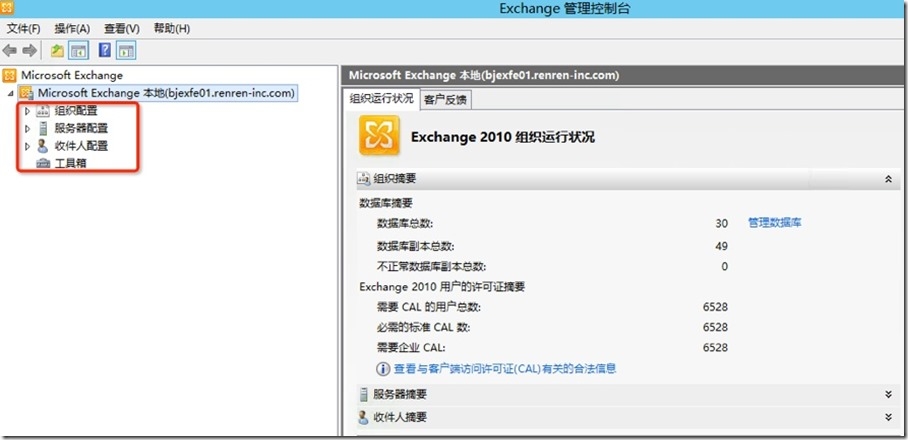Expand the 服务器配置 tree node arrow
908x440 pixels.
(27, 129)
